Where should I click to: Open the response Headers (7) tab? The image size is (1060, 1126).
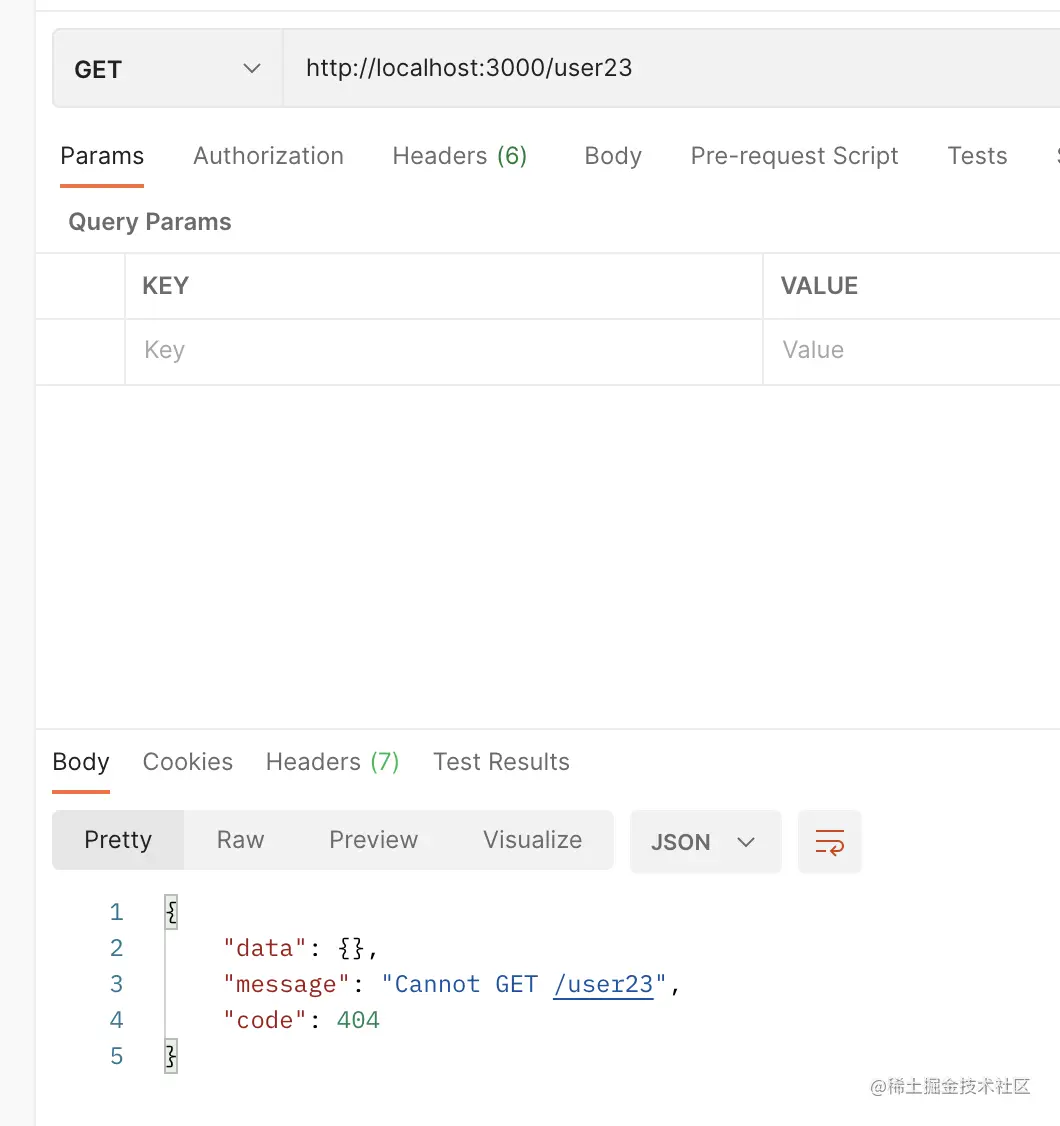click(332, 762)
